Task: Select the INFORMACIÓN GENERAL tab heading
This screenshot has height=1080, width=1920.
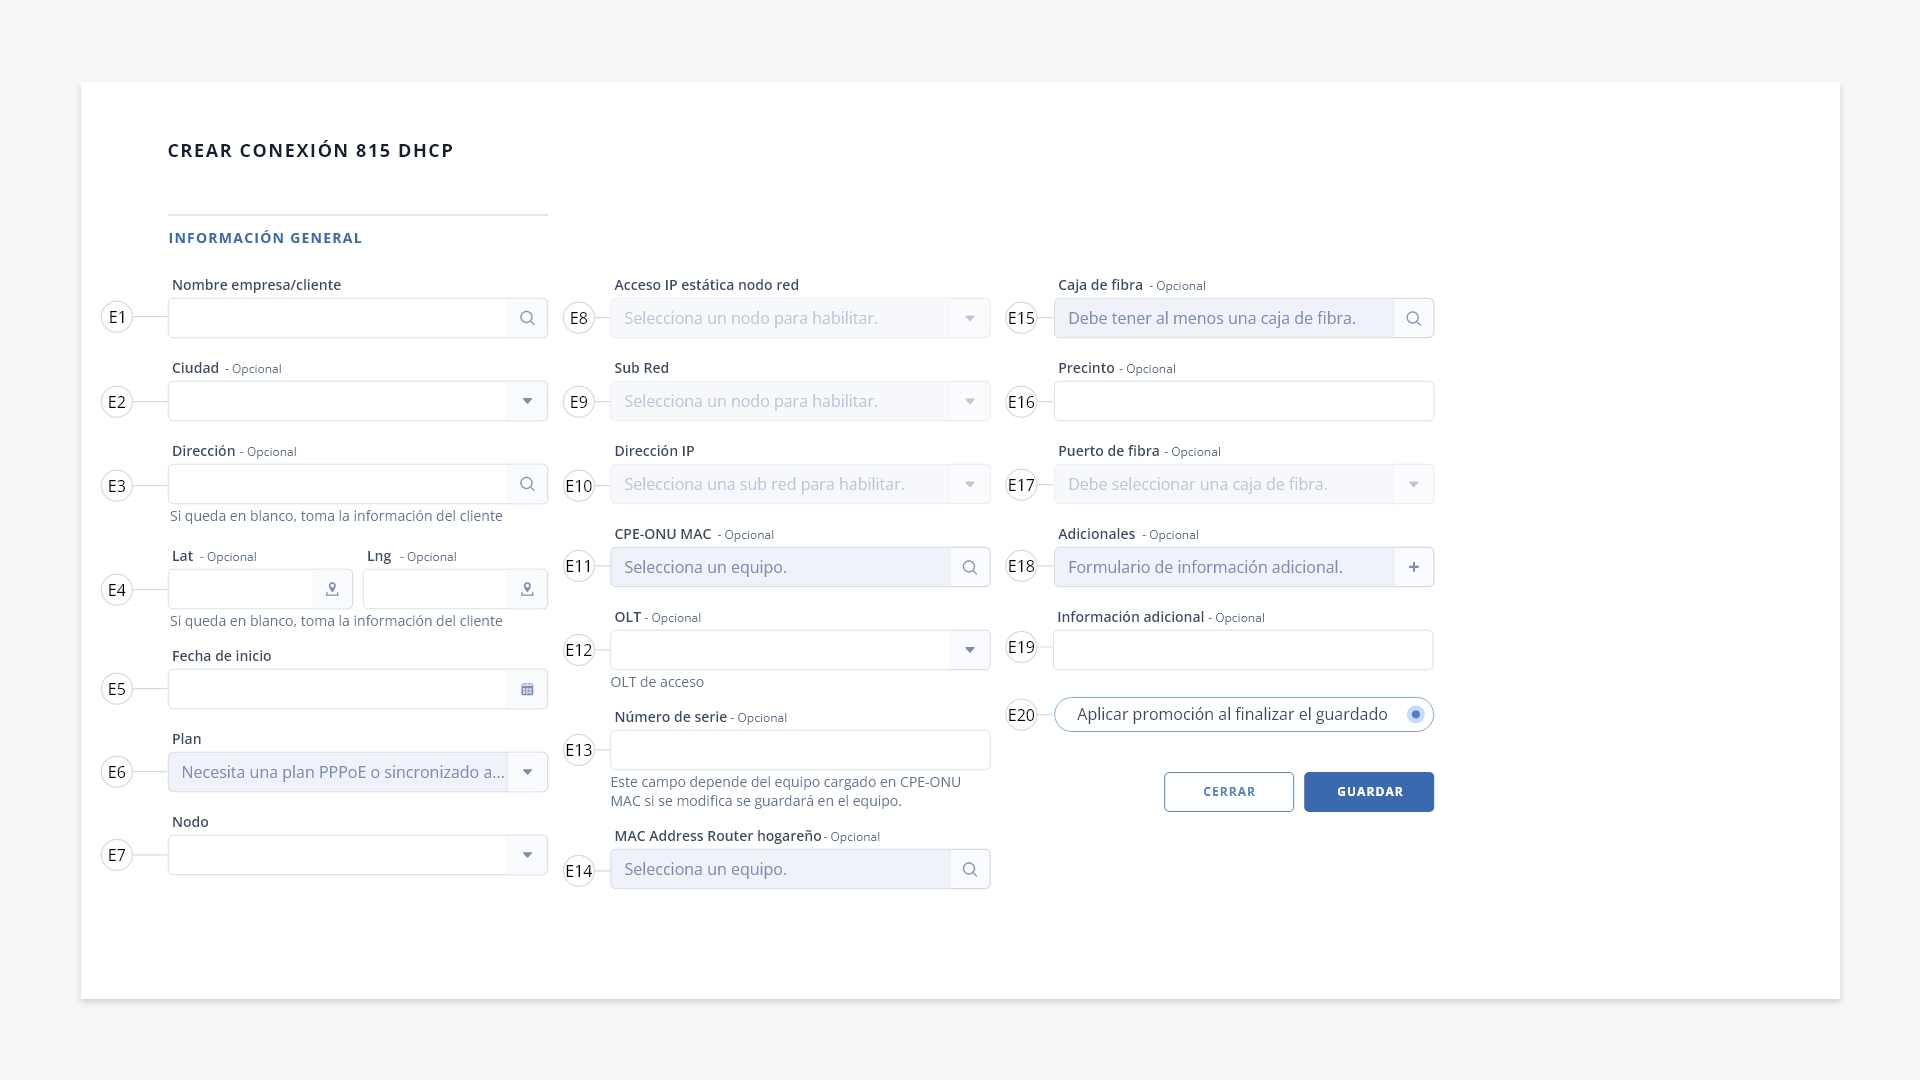Action: click(x=265, y=238)
